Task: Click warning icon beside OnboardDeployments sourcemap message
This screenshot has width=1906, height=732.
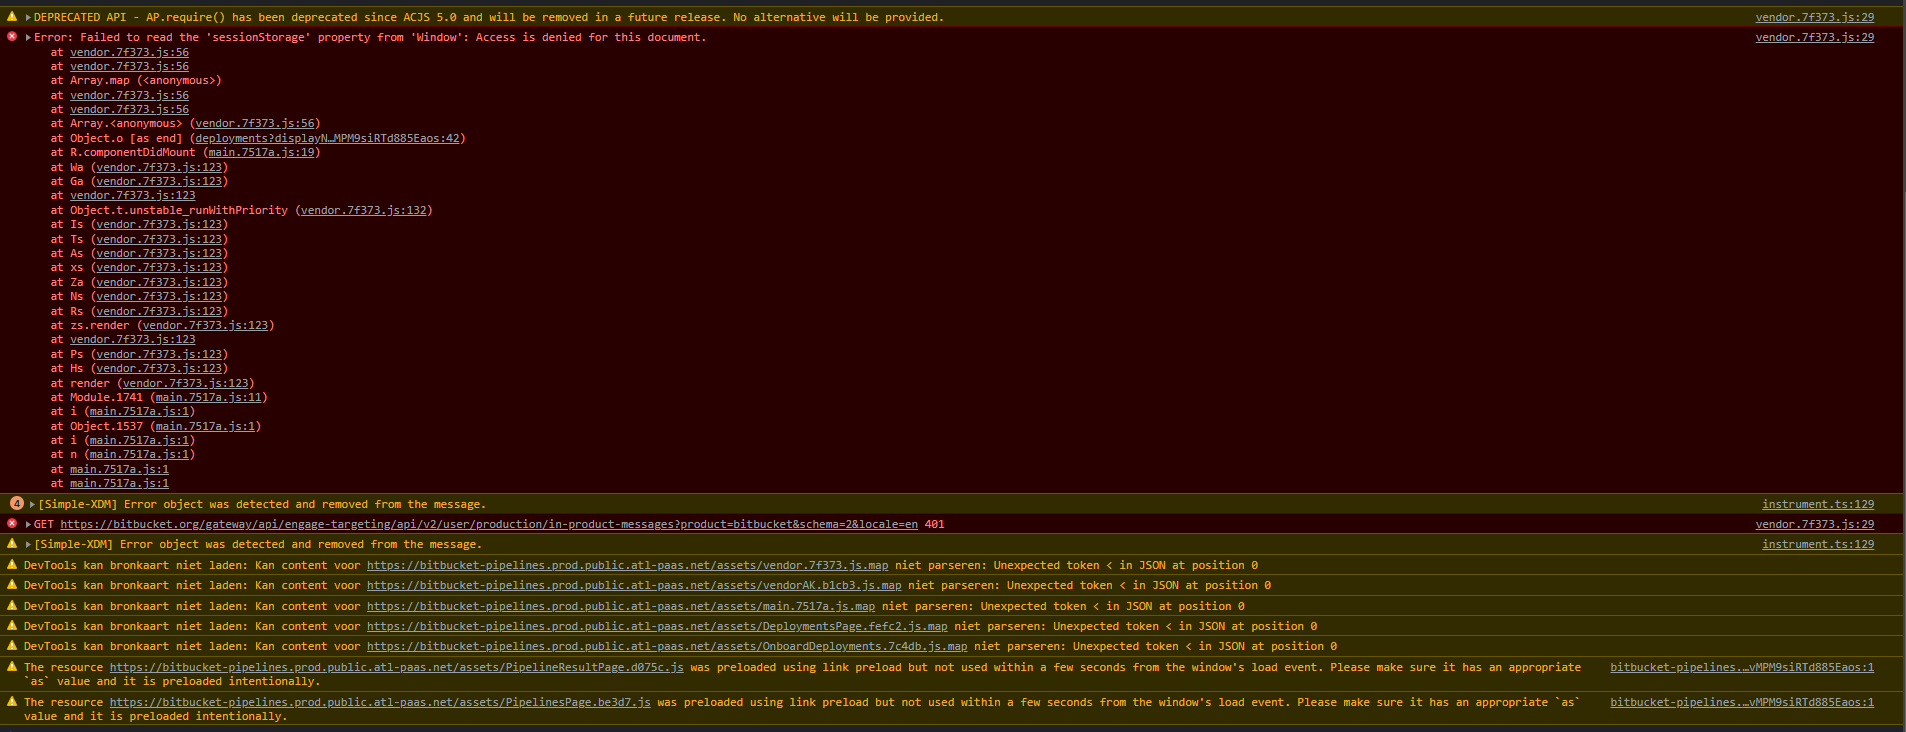Action: [x=12, y=646]
